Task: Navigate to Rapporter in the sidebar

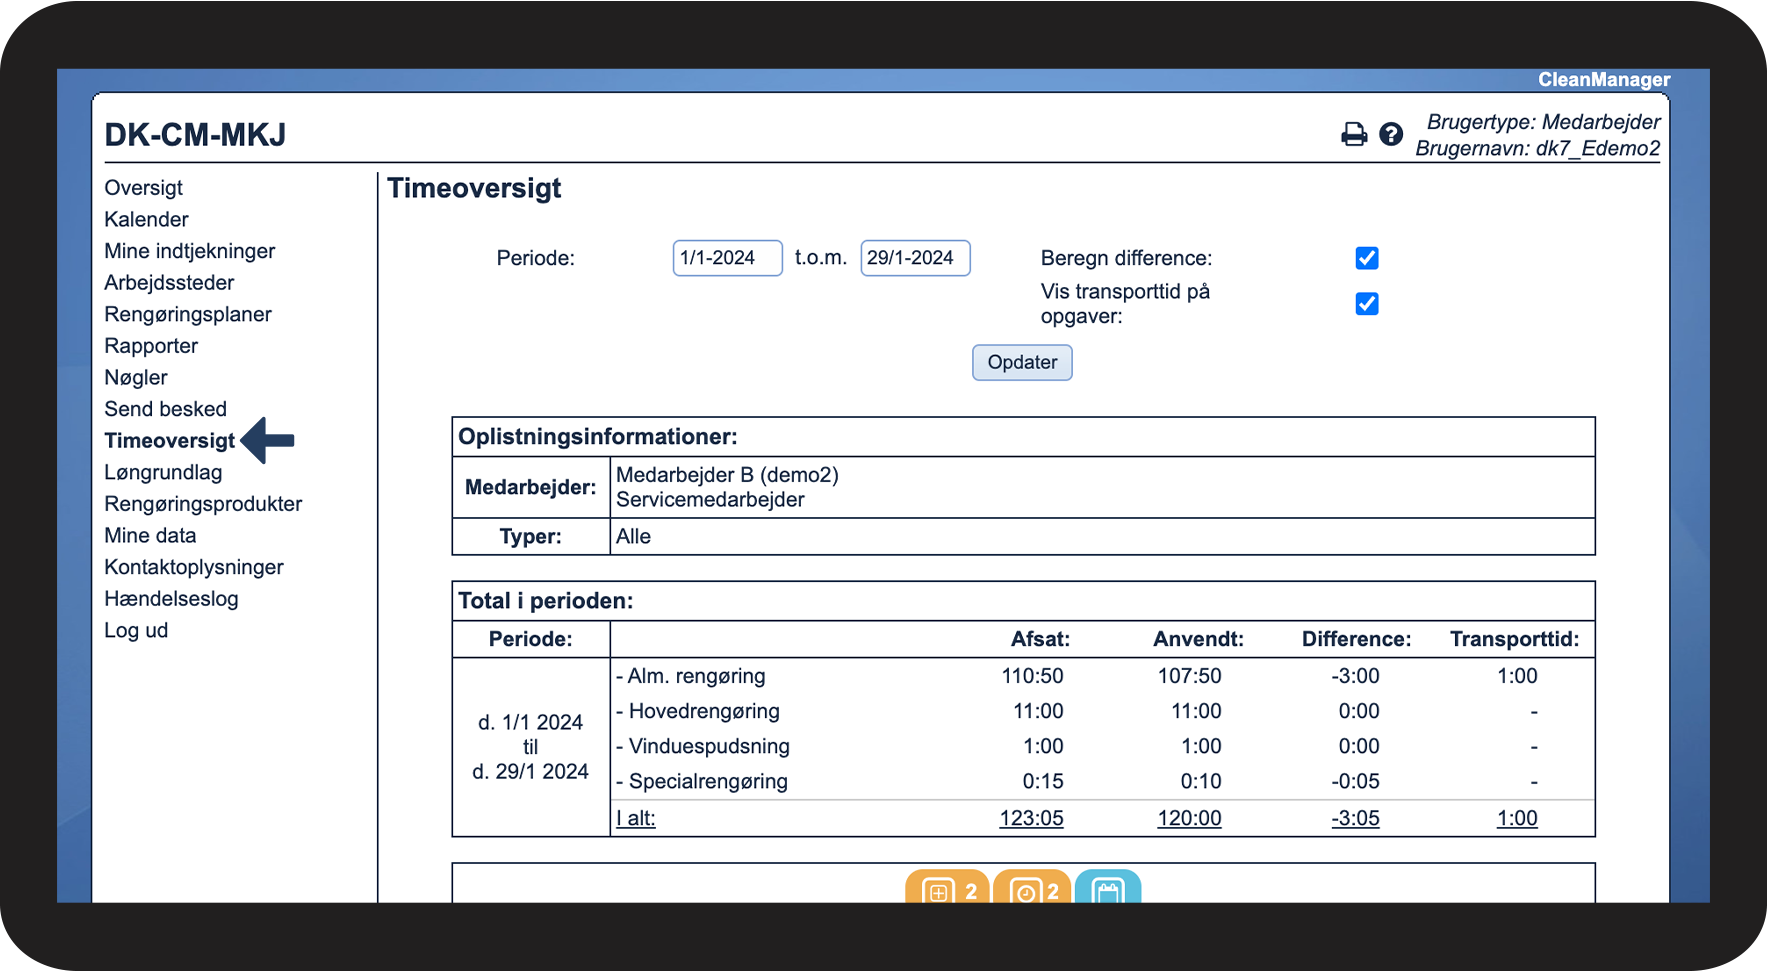Action: click(151, 346)
